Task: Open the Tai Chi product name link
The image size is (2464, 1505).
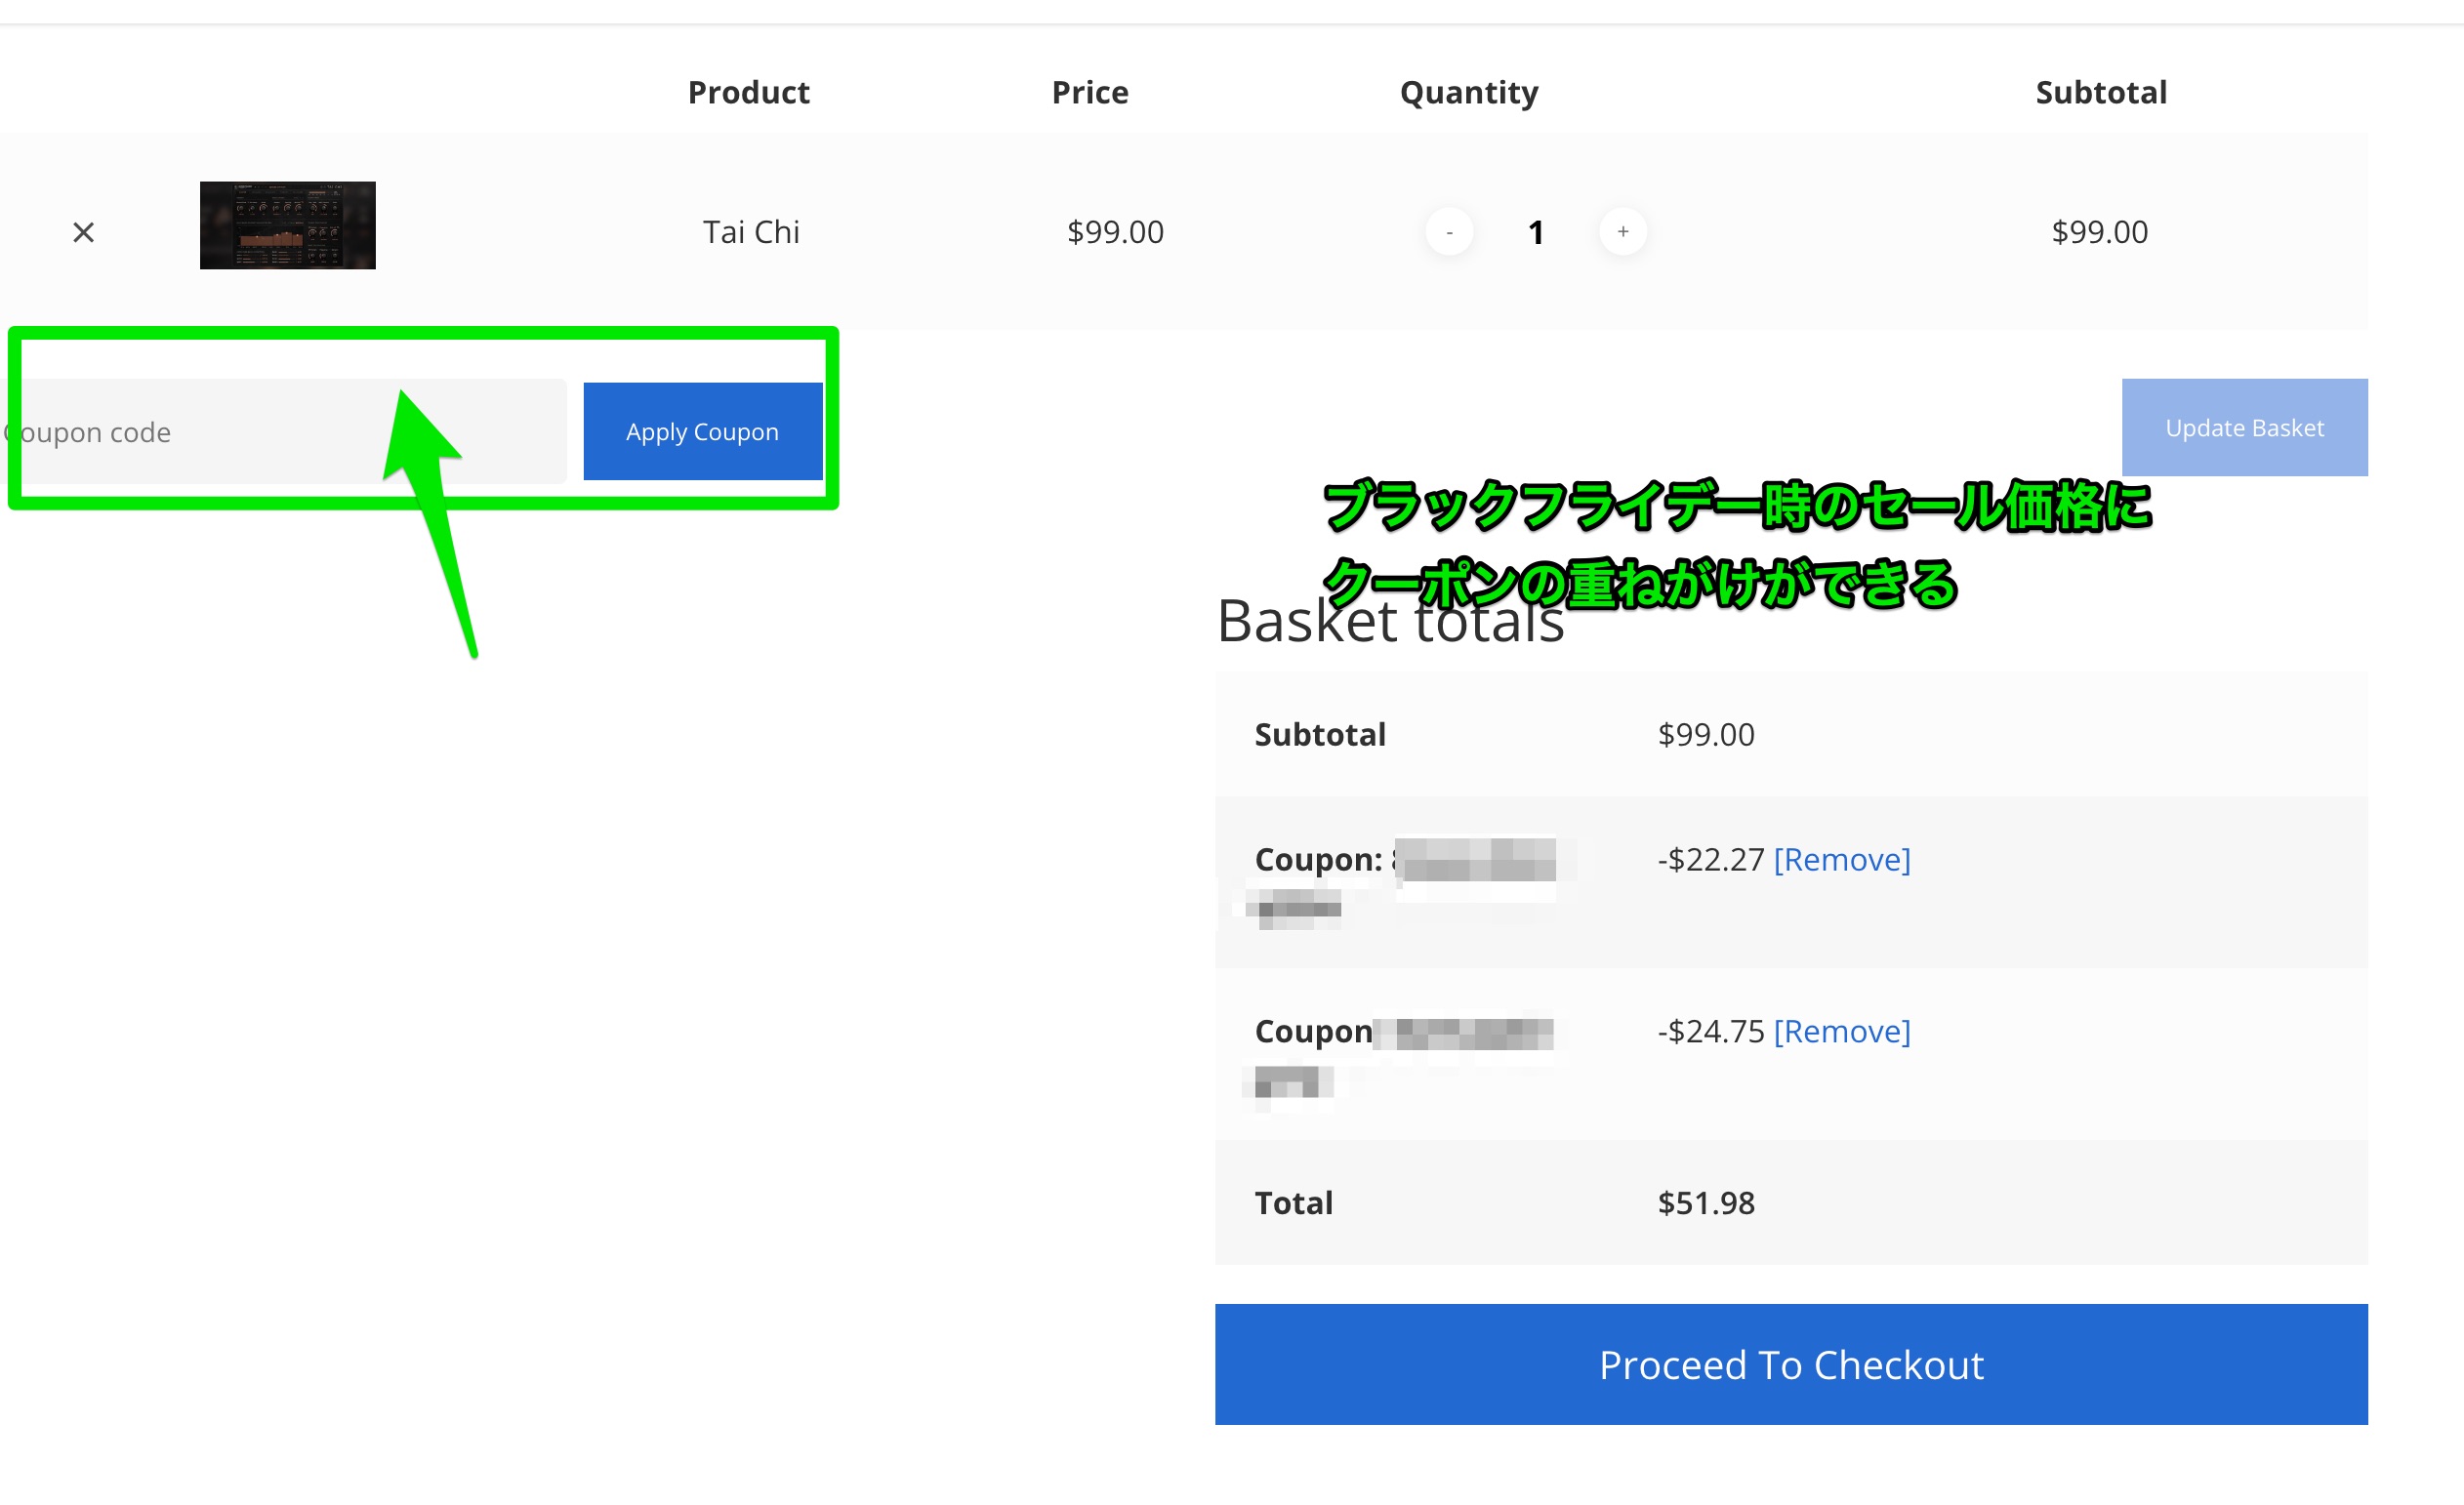Action: click(750, 232)
